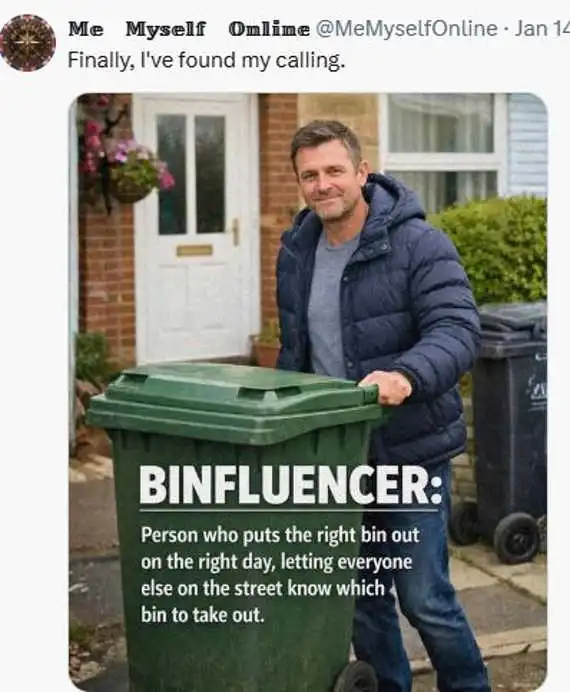The width and height of the screenshot is (570, 692).
Task: Click the terracotta plant pot by the door
Action: tap(267, 354)
